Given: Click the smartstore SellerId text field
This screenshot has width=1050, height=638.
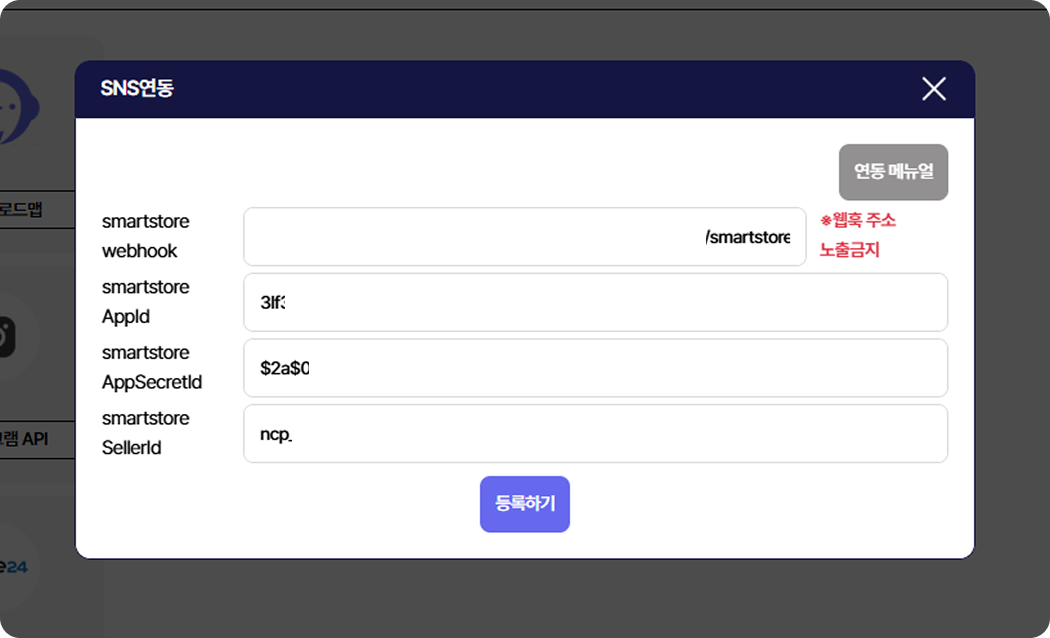Looking at the screenshot, I should tap(595, 434).
